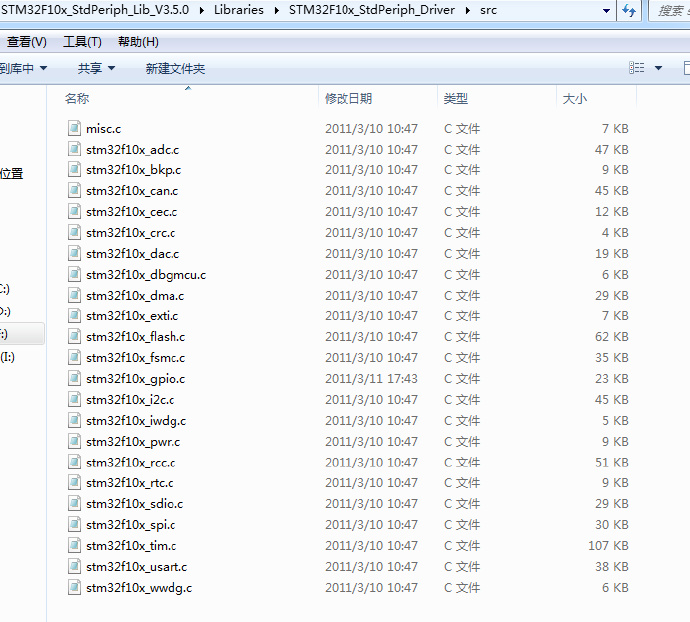Click the stm32f10x_dac.c file icon
This screenshot has height=622, width=690.
(x=74, y=254)
